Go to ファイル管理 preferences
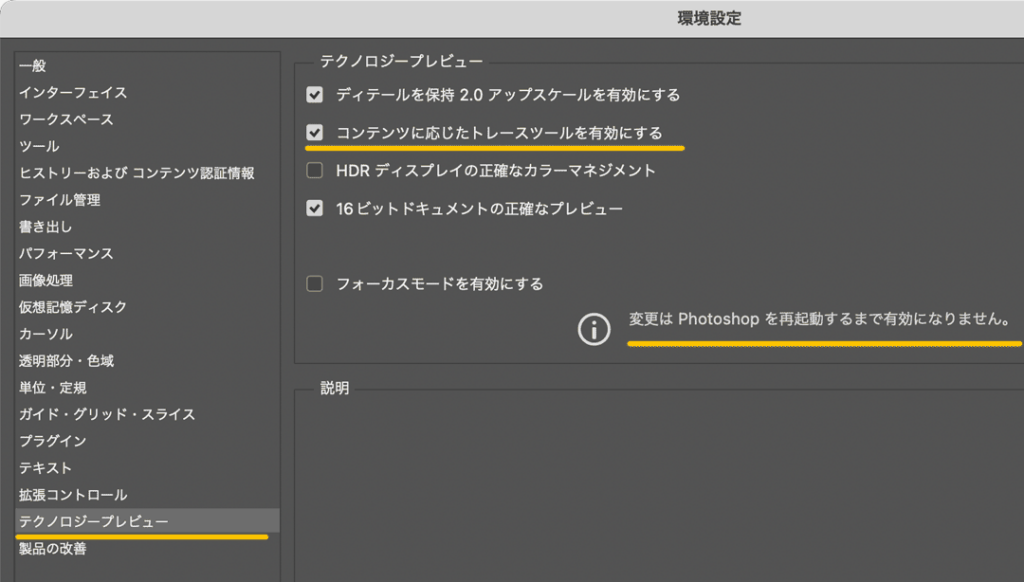Viewport: 1024px width, 582px height. 60,200
